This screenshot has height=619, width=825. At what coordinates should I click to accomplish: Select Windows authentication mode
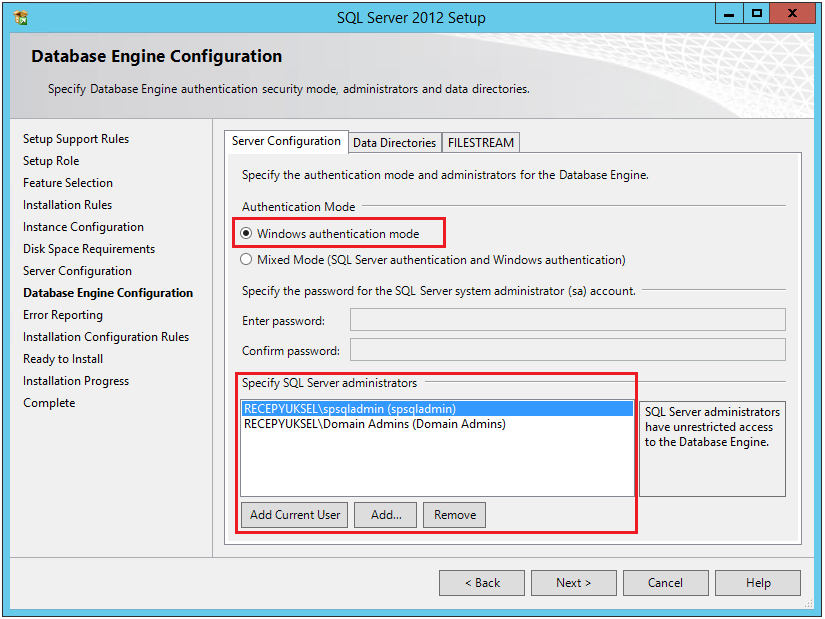coord(330,234)
